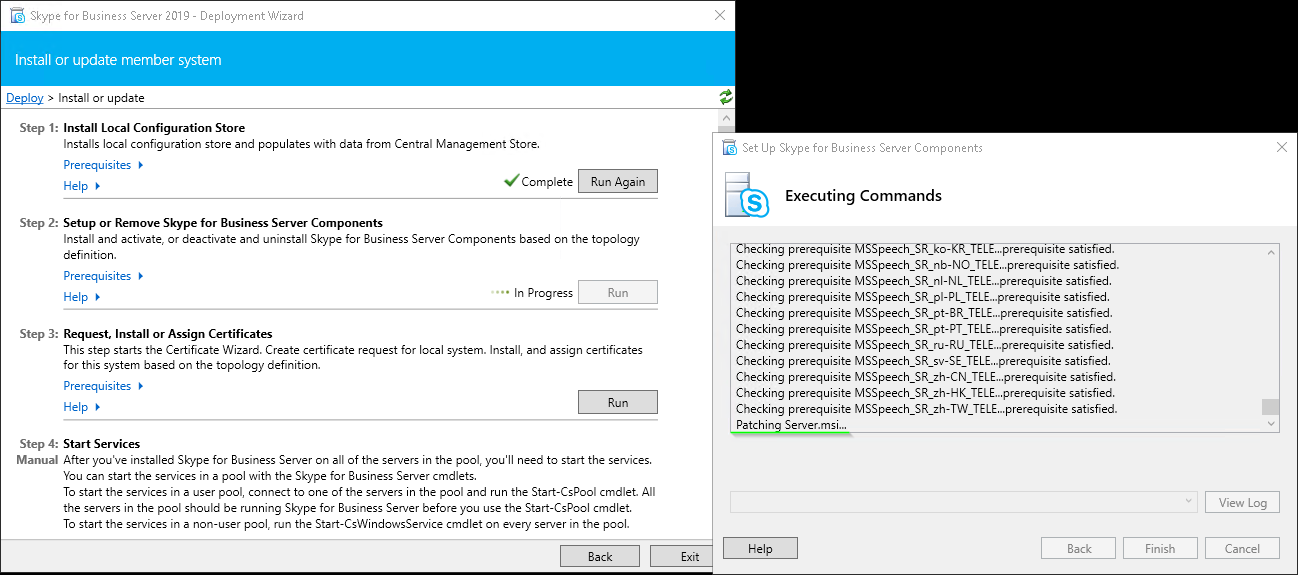The width and height of the screenshot is (1298, 575).
Task: Click the Skype server icon beside Executing Commands
Action: coord(748,195)
